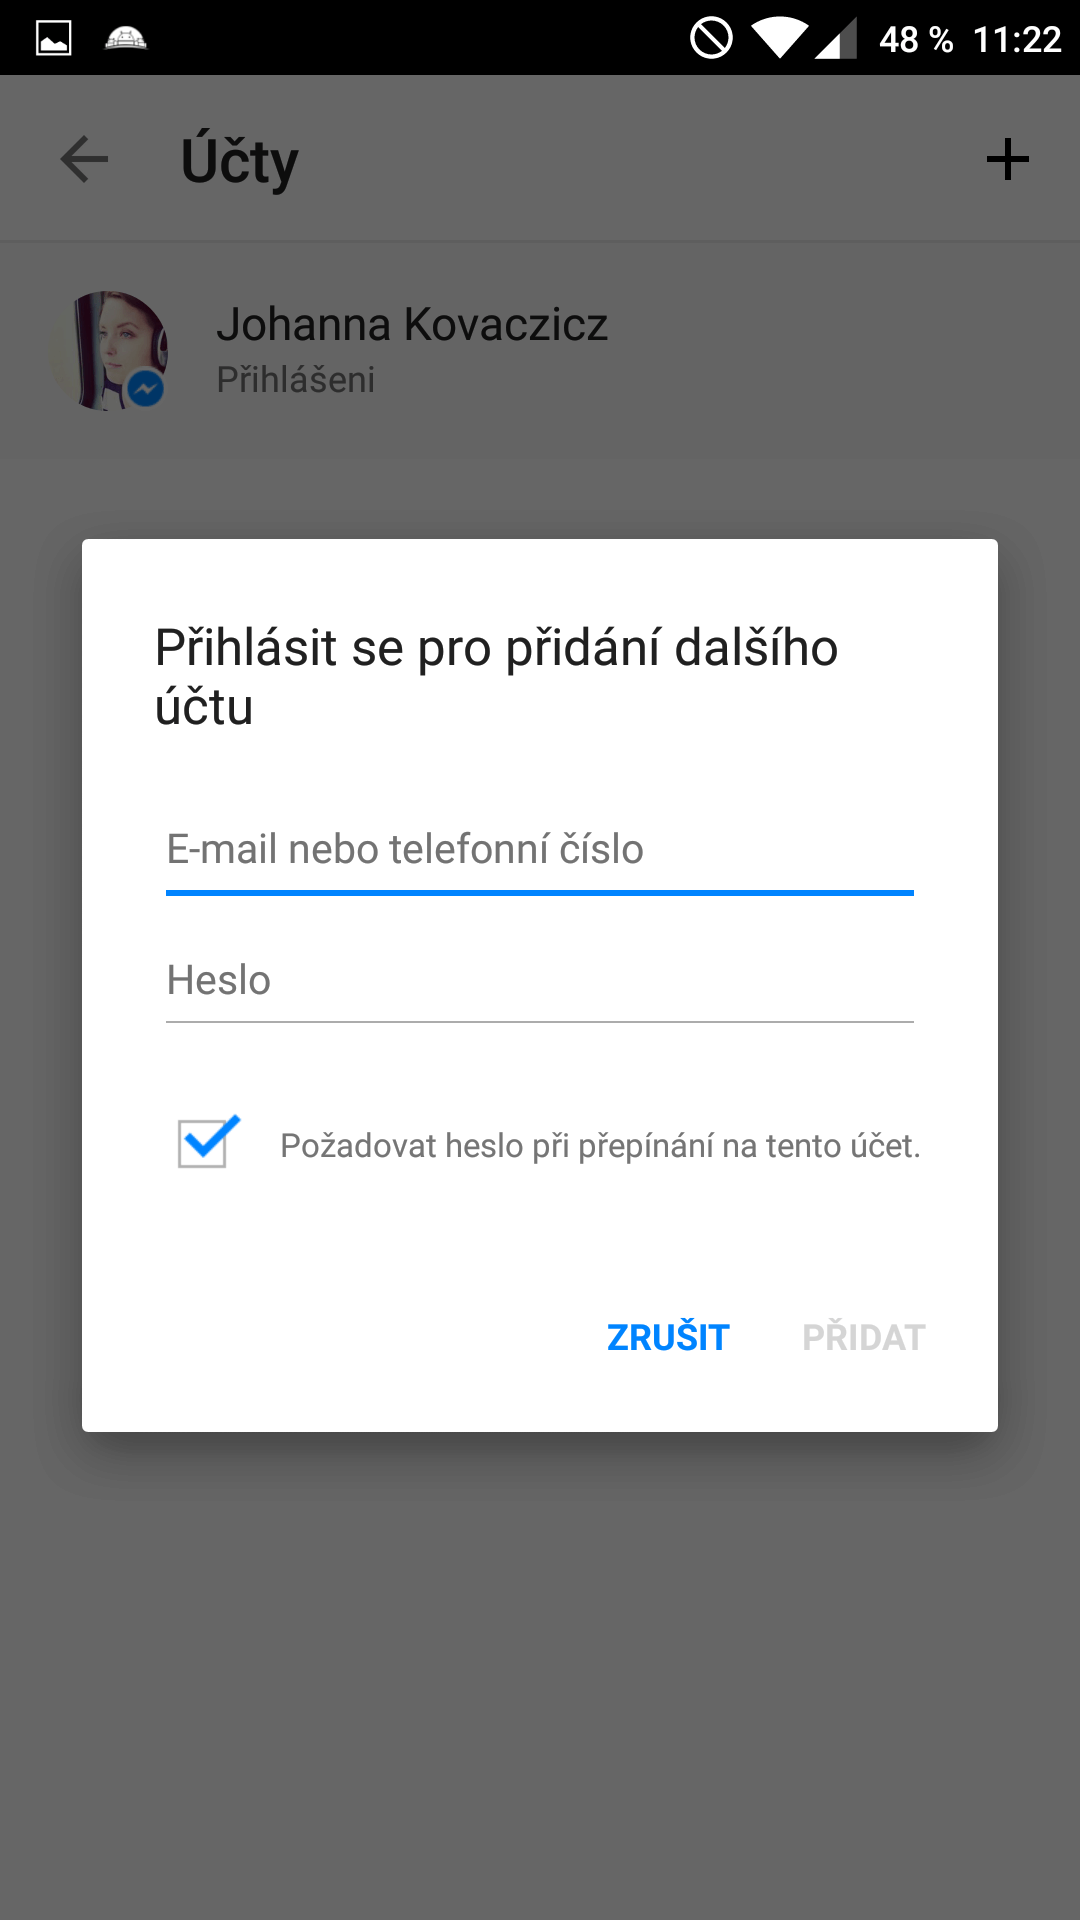Tap the mobile signal strength icon
This screenshot has height=1920, width=1080.
tap(836, 39)
